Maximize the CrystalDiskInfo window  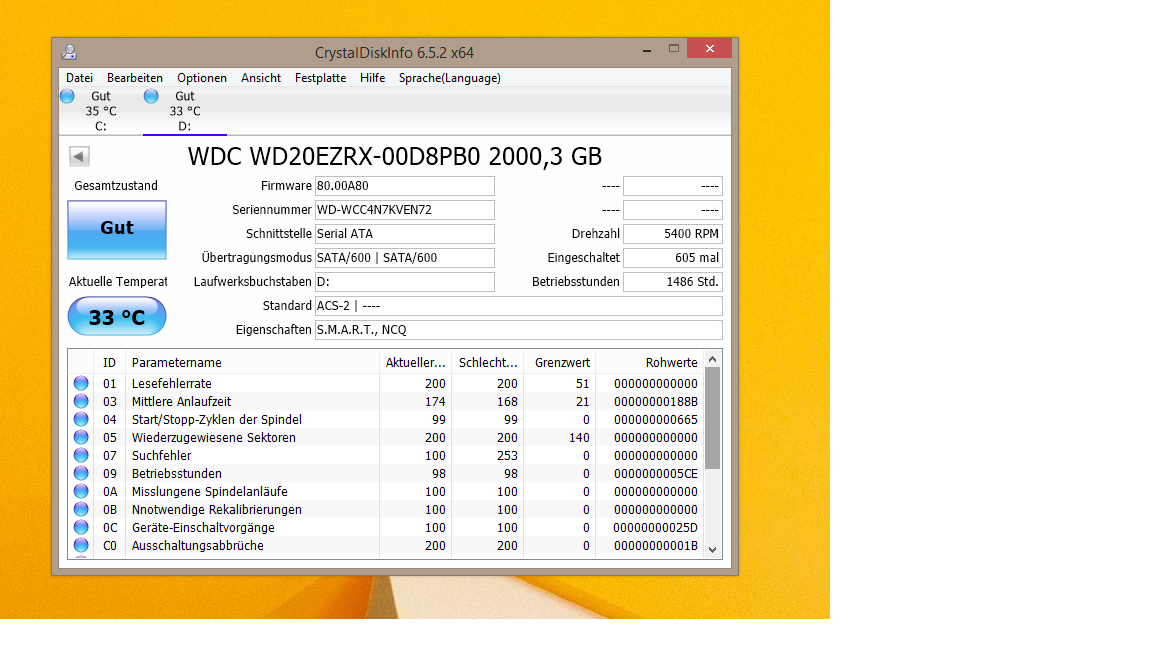pos(674,48)
